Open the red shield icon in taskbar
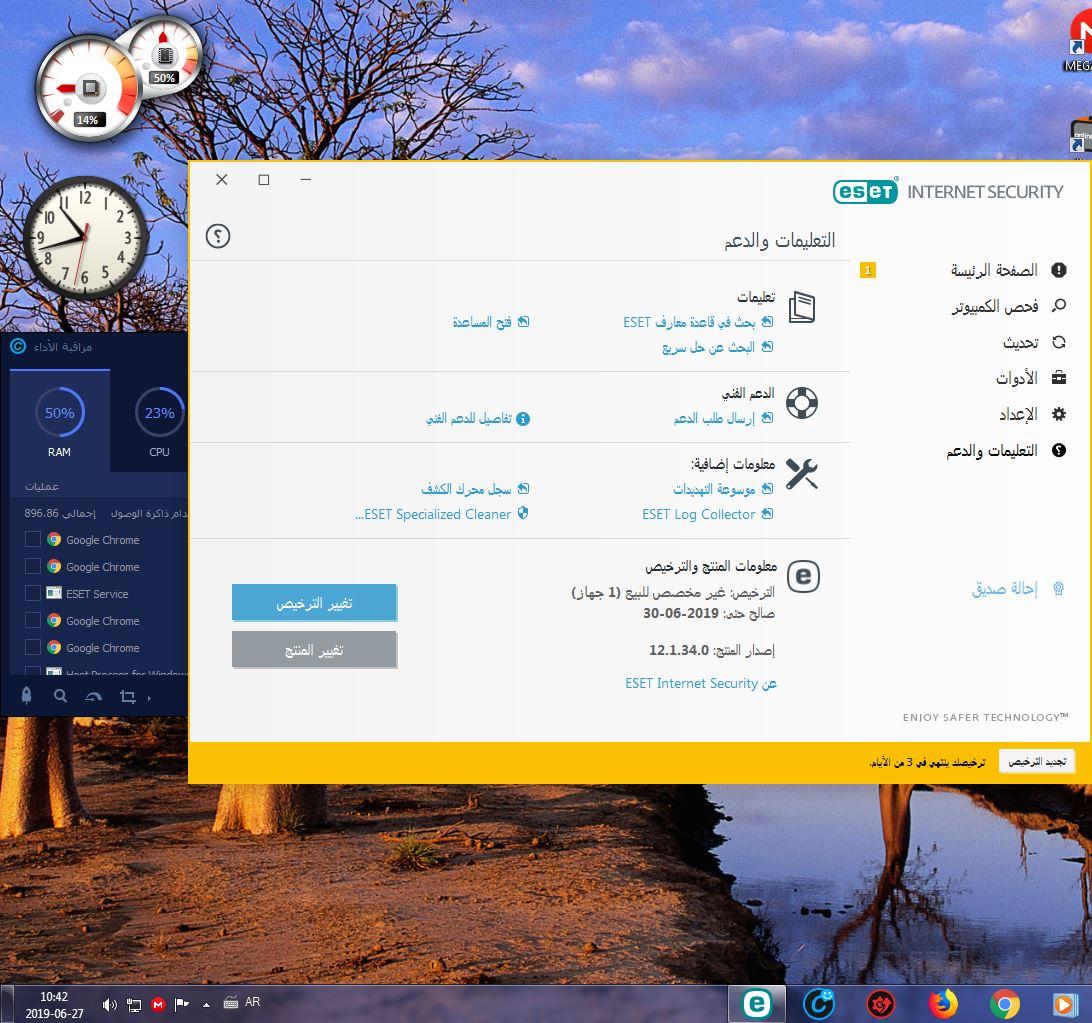 coord(881,1004)
